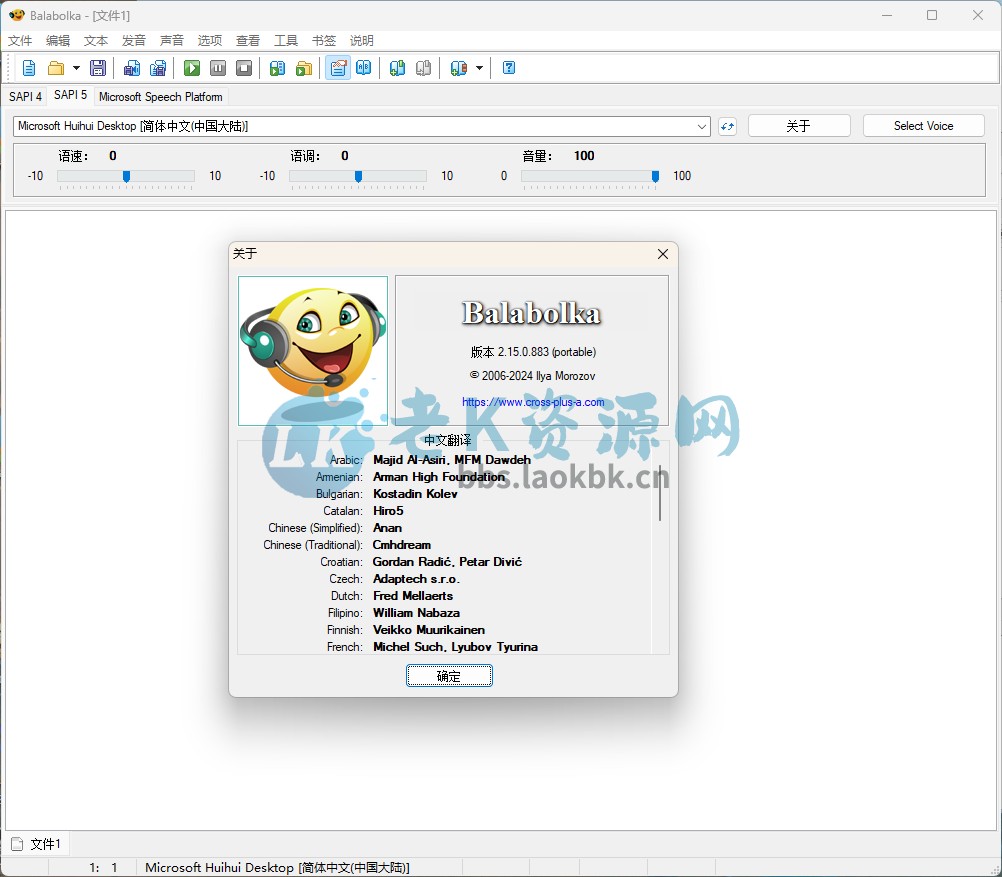Click the split and convert to audio icon
Viewport: 1002px width, 877px height.
coord(158,68)
